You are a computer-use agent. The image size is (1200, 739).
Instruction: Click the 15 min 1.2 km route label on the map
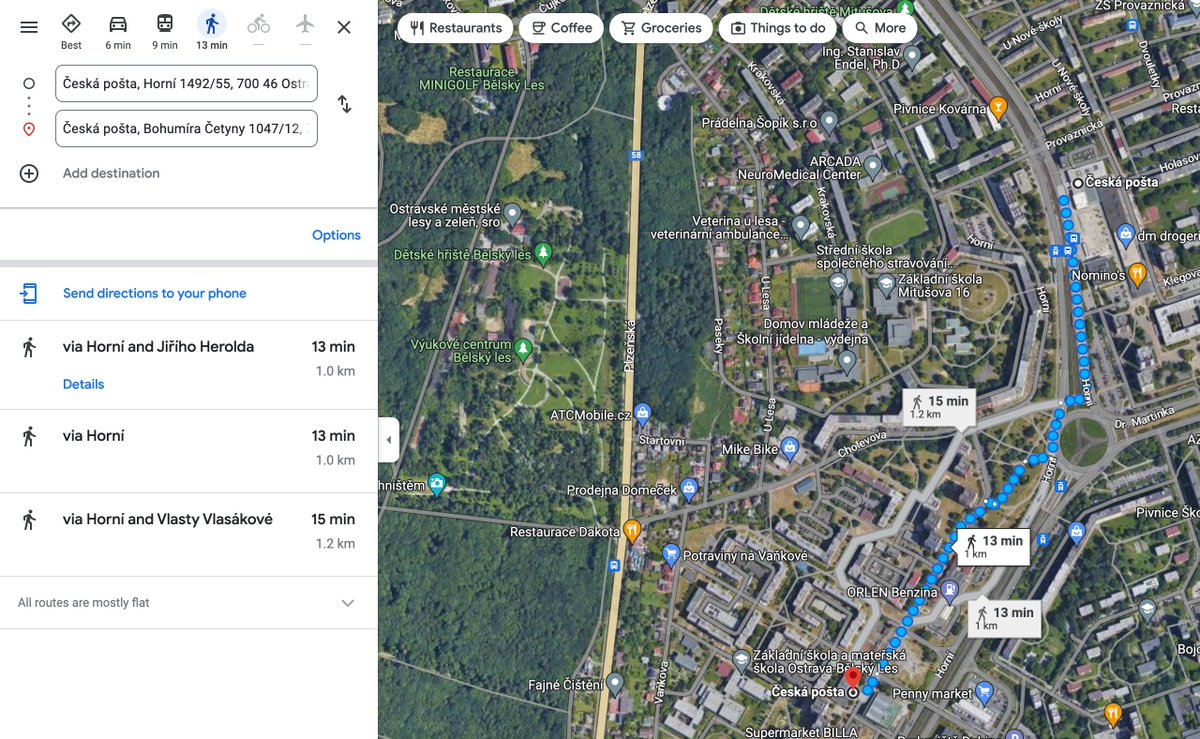pyautogui.click(x=940, y=407)
